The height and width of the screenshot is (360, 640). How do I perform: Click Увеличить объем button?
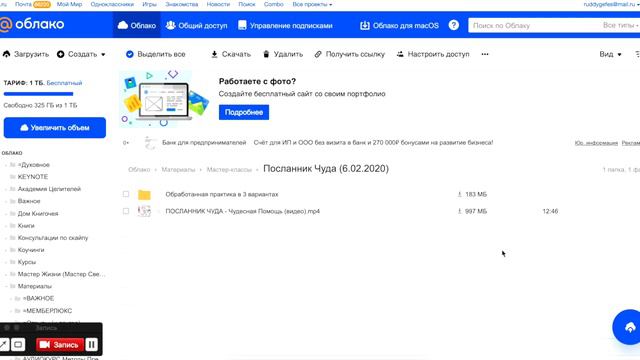pos(55,128)
